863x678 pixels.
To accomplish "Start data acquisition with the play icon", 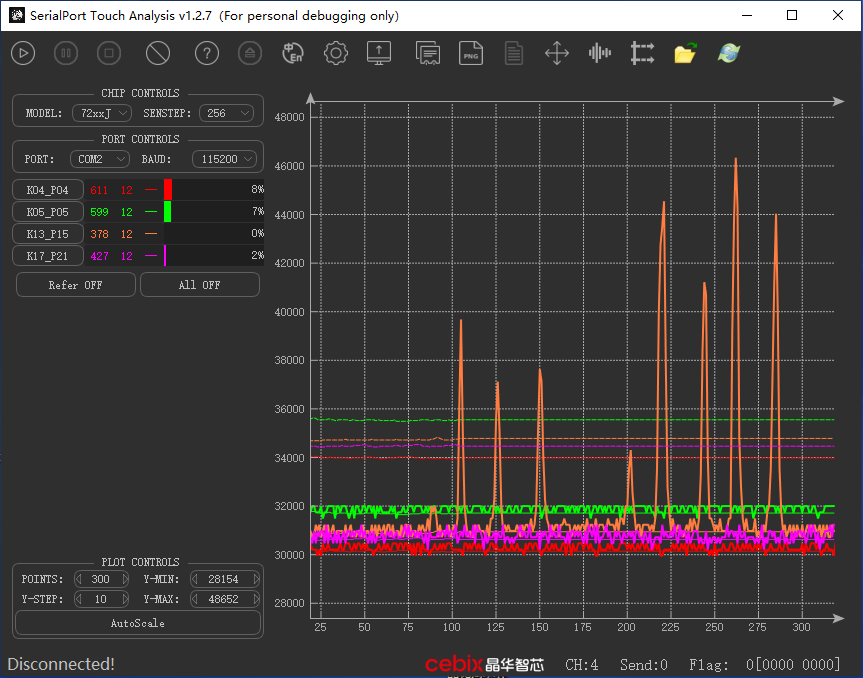I will [x=23, y=53].
